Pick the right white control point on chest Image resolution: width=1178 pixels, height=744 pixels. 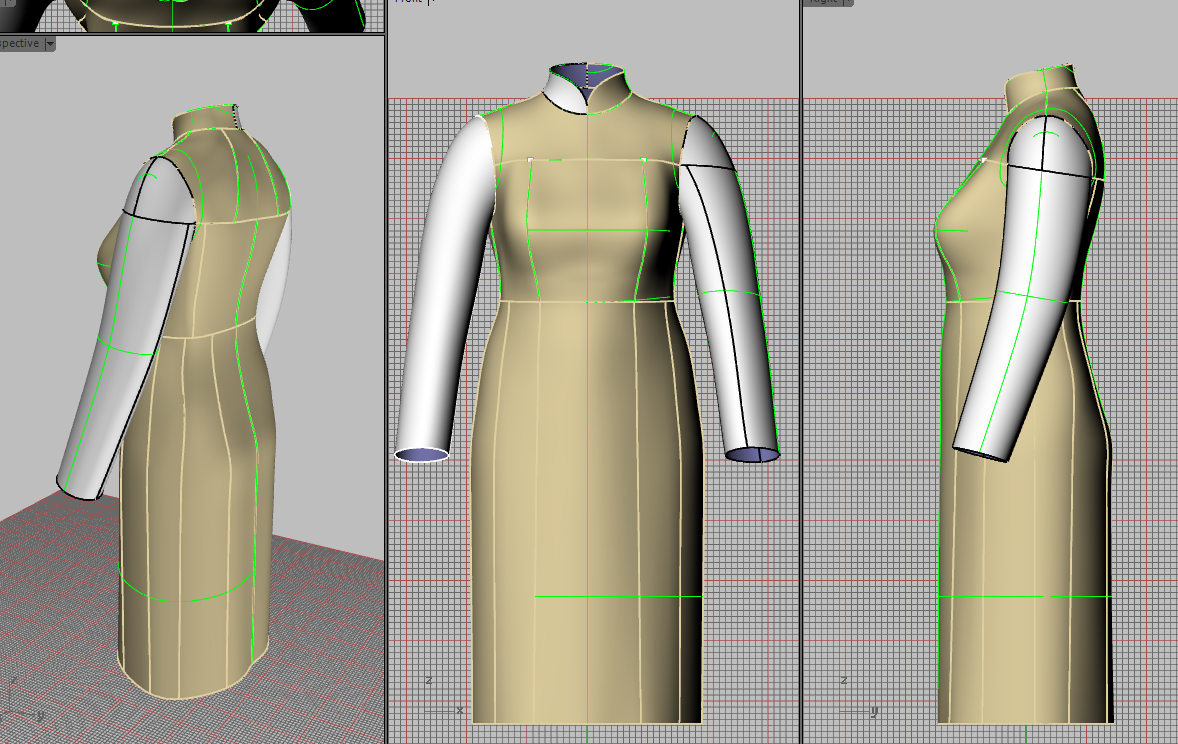[x=644, y=159]
